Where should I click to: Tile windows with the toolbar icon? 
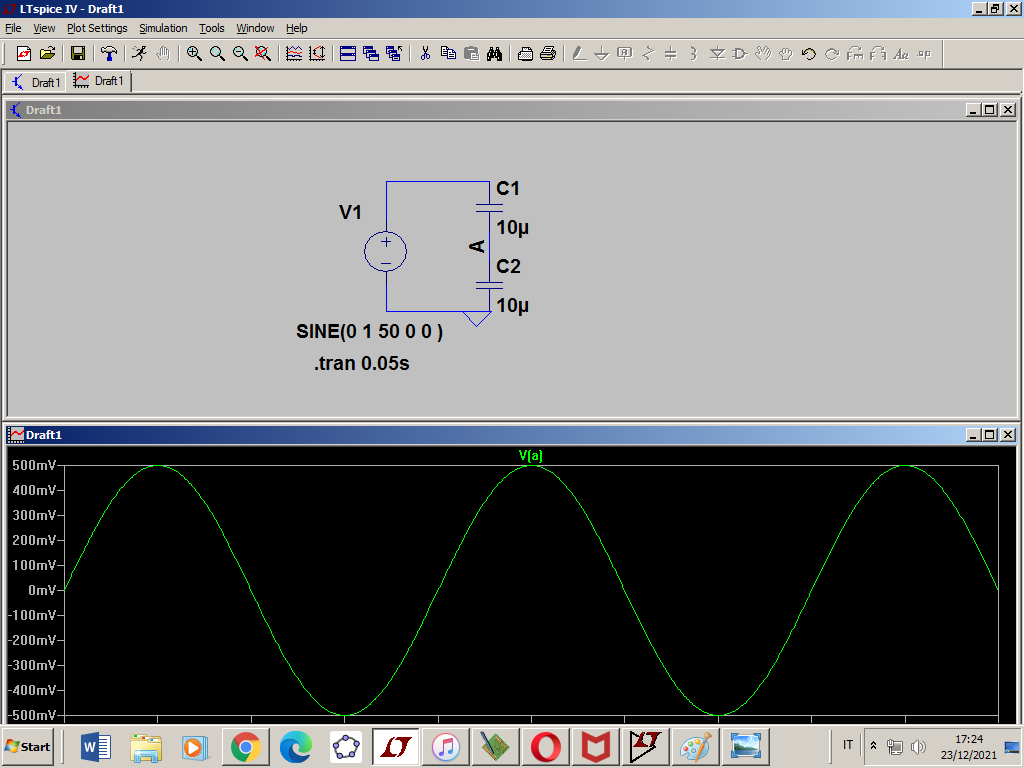[348, 54]
